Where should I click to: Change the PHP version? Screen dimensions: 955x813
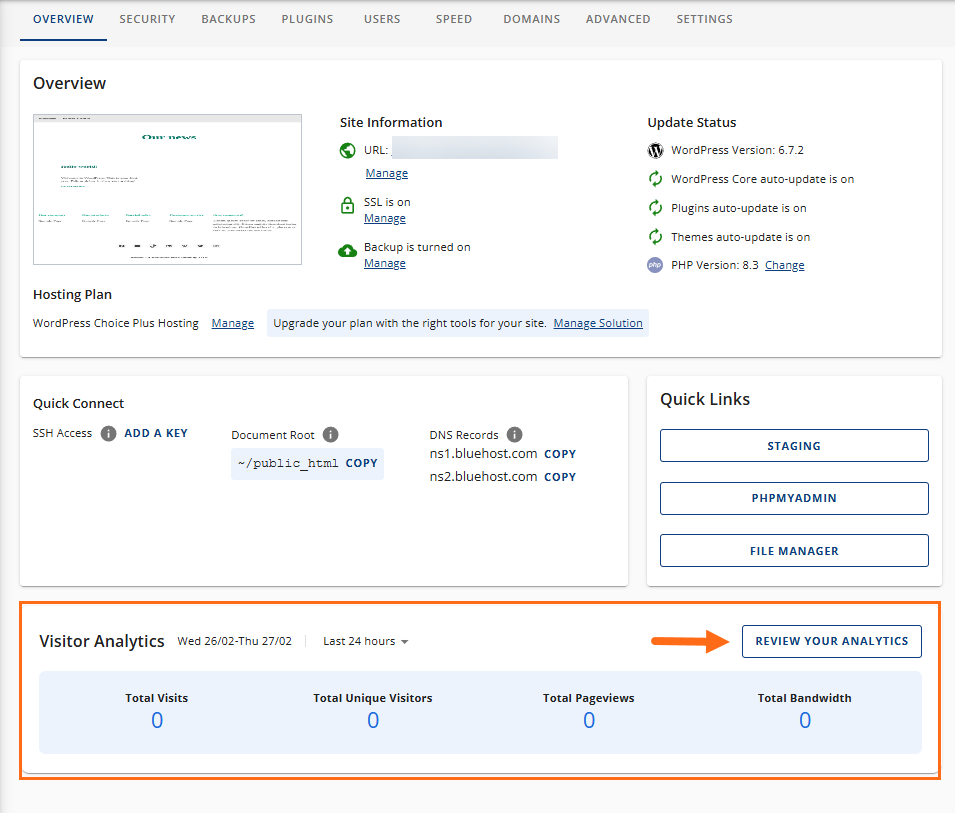click(784, 265)
